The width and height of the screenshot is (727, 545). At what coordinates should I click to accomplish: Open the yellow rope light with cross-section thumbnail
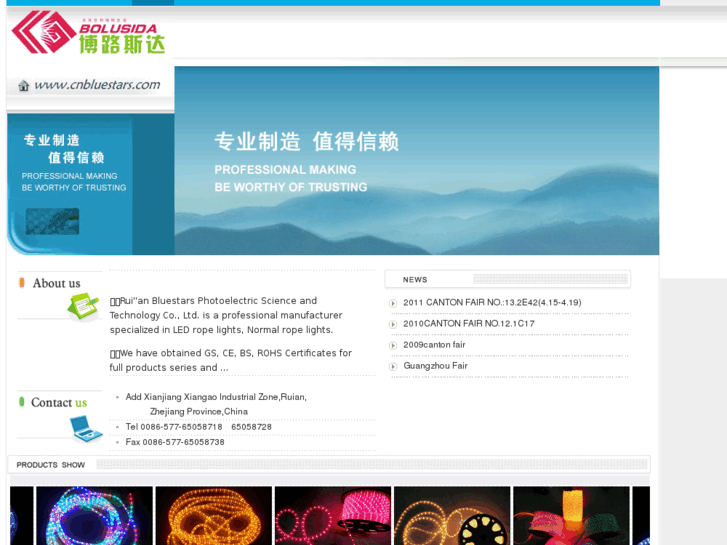pos(452,515)
